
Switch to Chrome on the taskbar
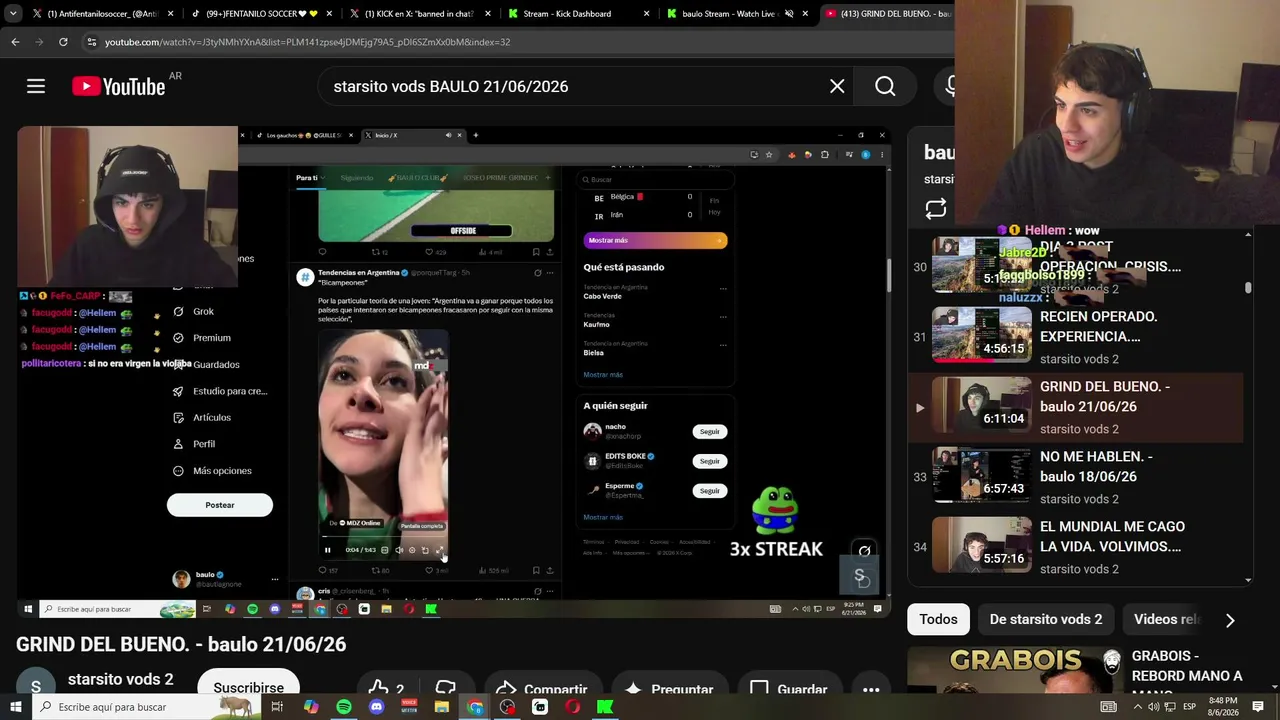pos(475,707)
